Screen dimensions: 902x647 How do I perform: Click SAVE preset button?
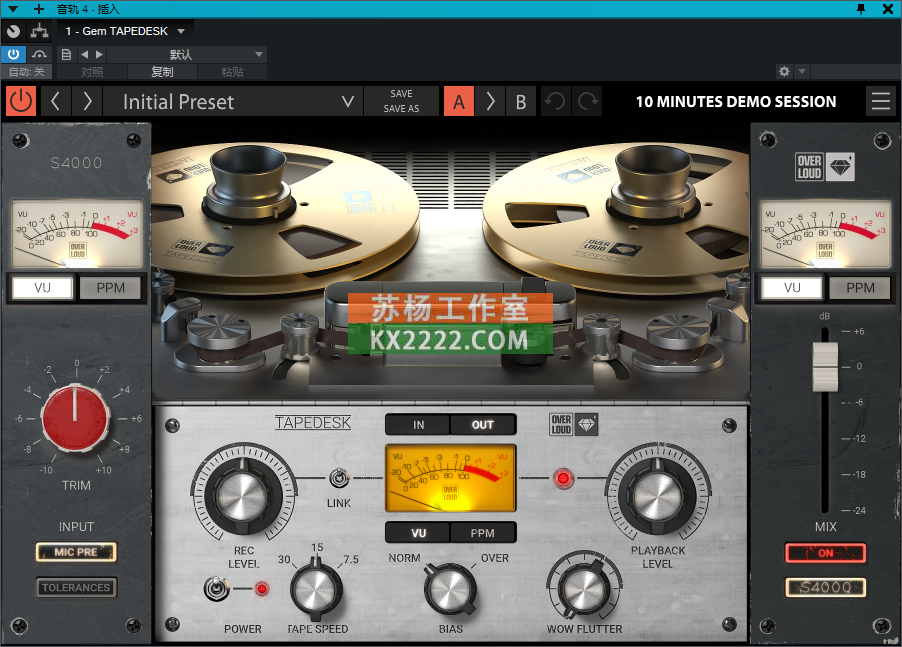401,94
